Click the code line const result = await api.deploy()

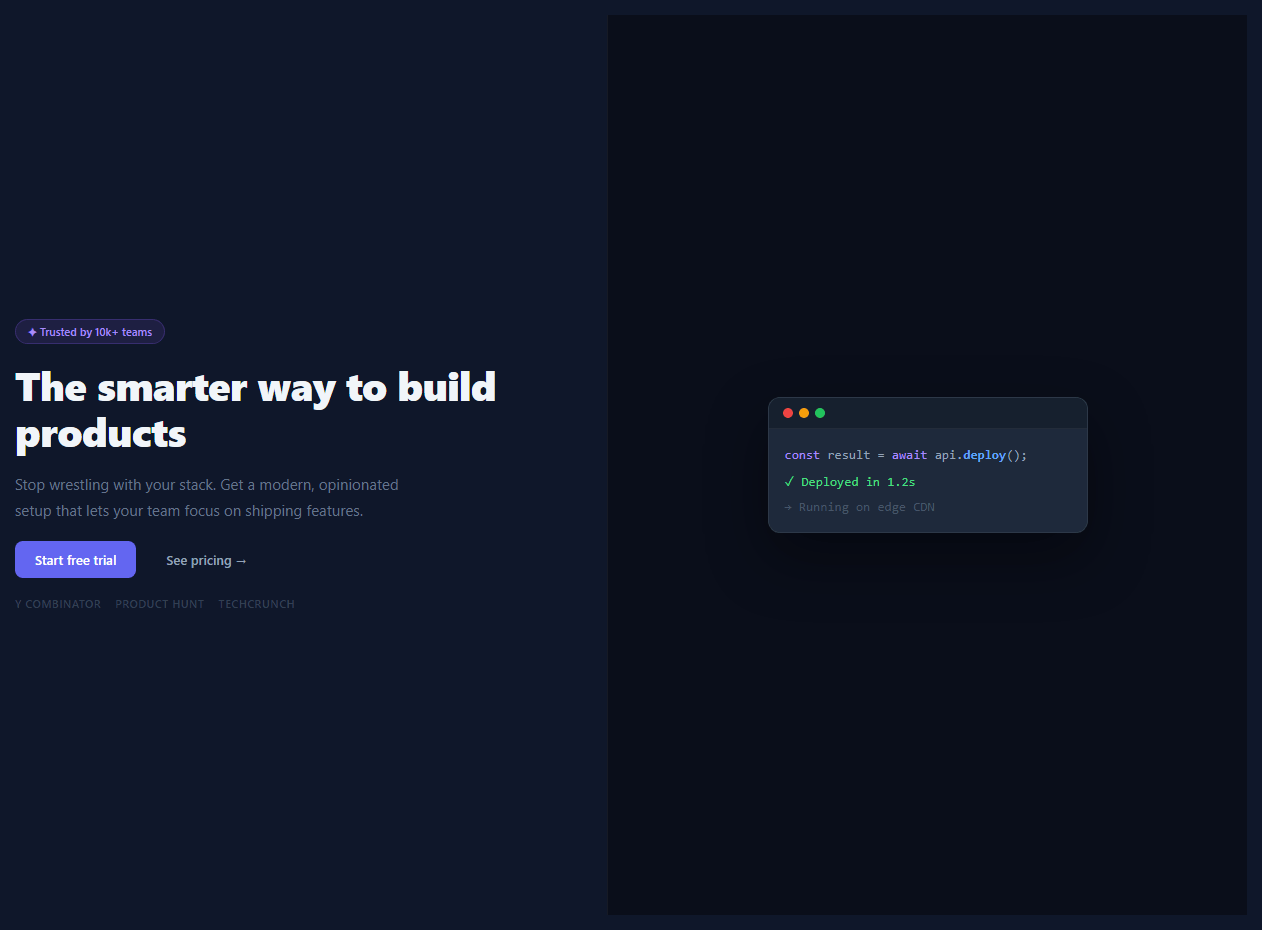pos(906,455)
